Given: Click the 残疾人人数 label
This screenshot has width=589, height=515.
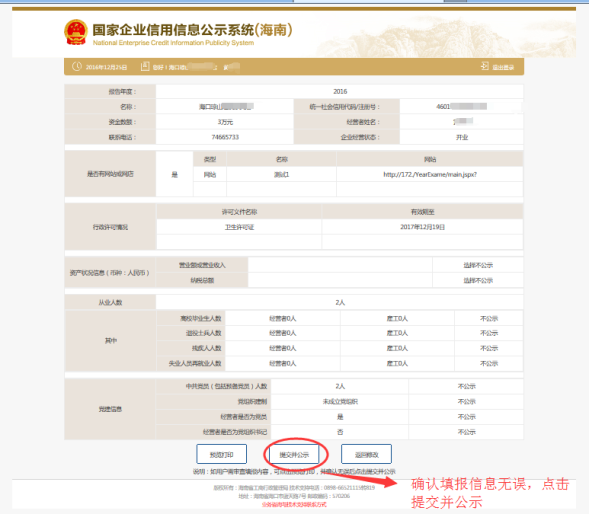Looking at the screenshot, I should tap(207, 348).
